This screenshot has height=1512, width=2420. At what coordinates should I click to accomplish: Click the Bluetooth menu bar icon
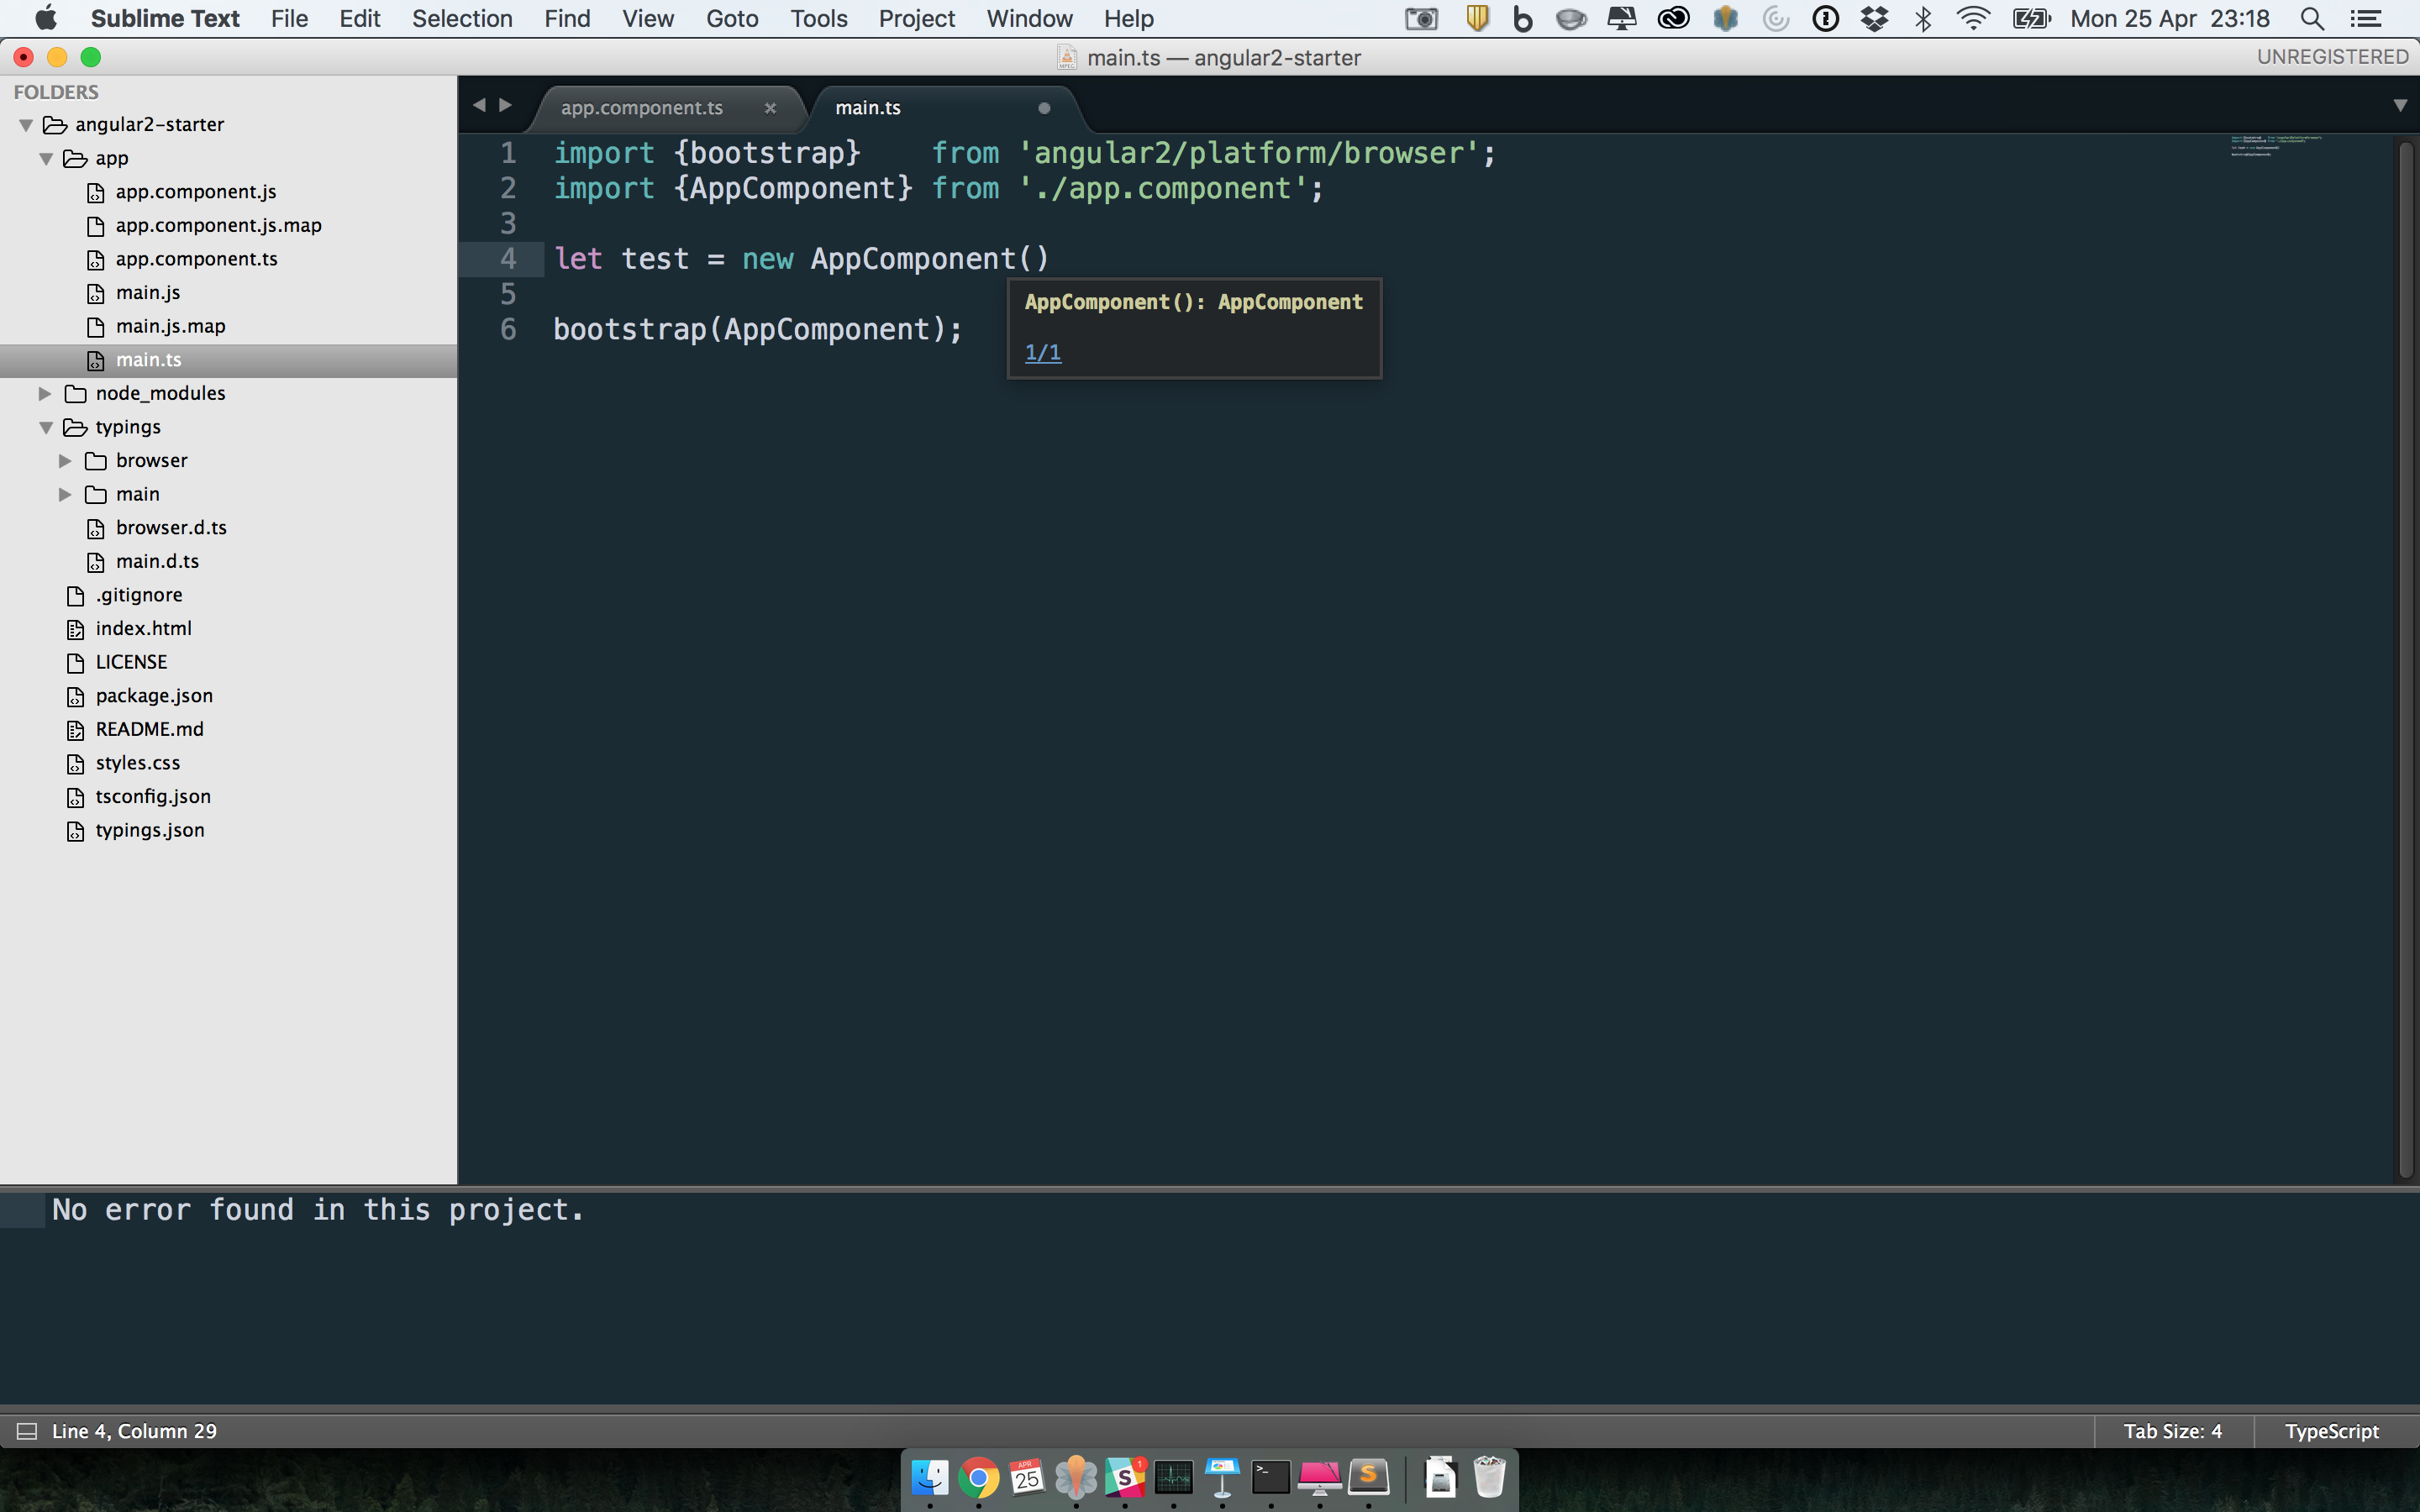[x=1922, y=19]
